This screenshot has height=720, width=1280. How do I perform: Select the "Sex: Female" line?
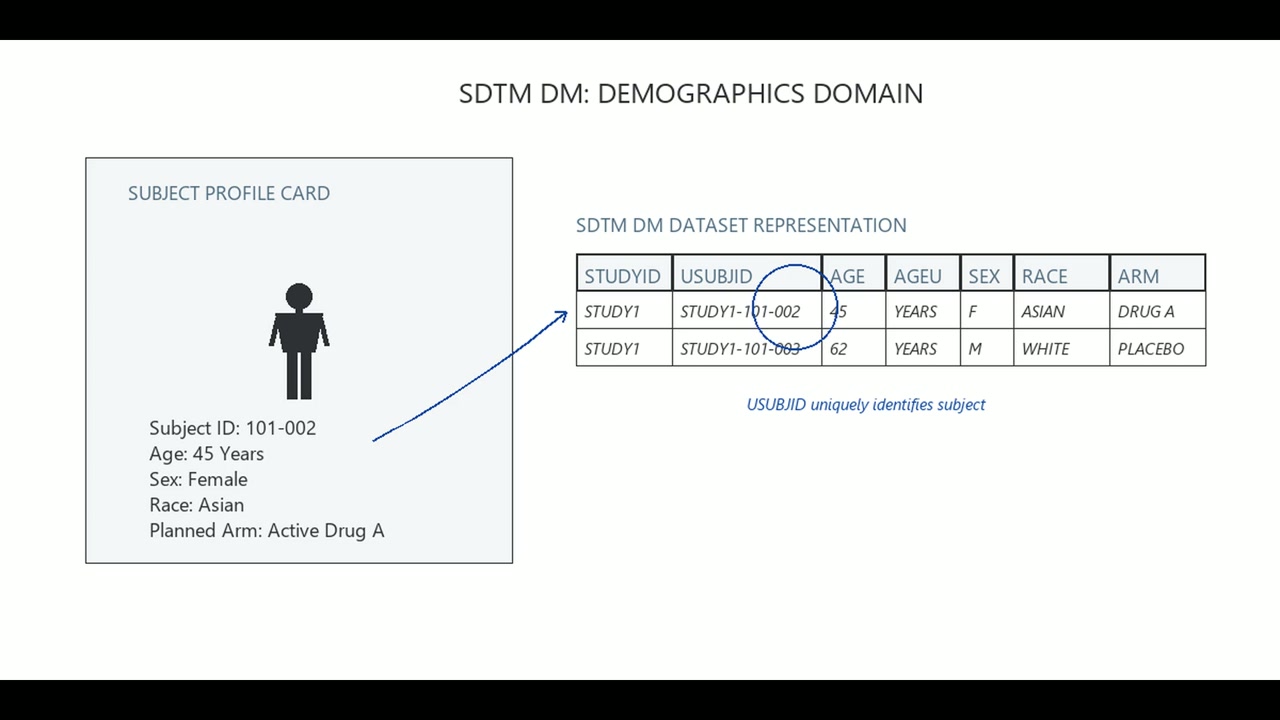coord(198,479)
